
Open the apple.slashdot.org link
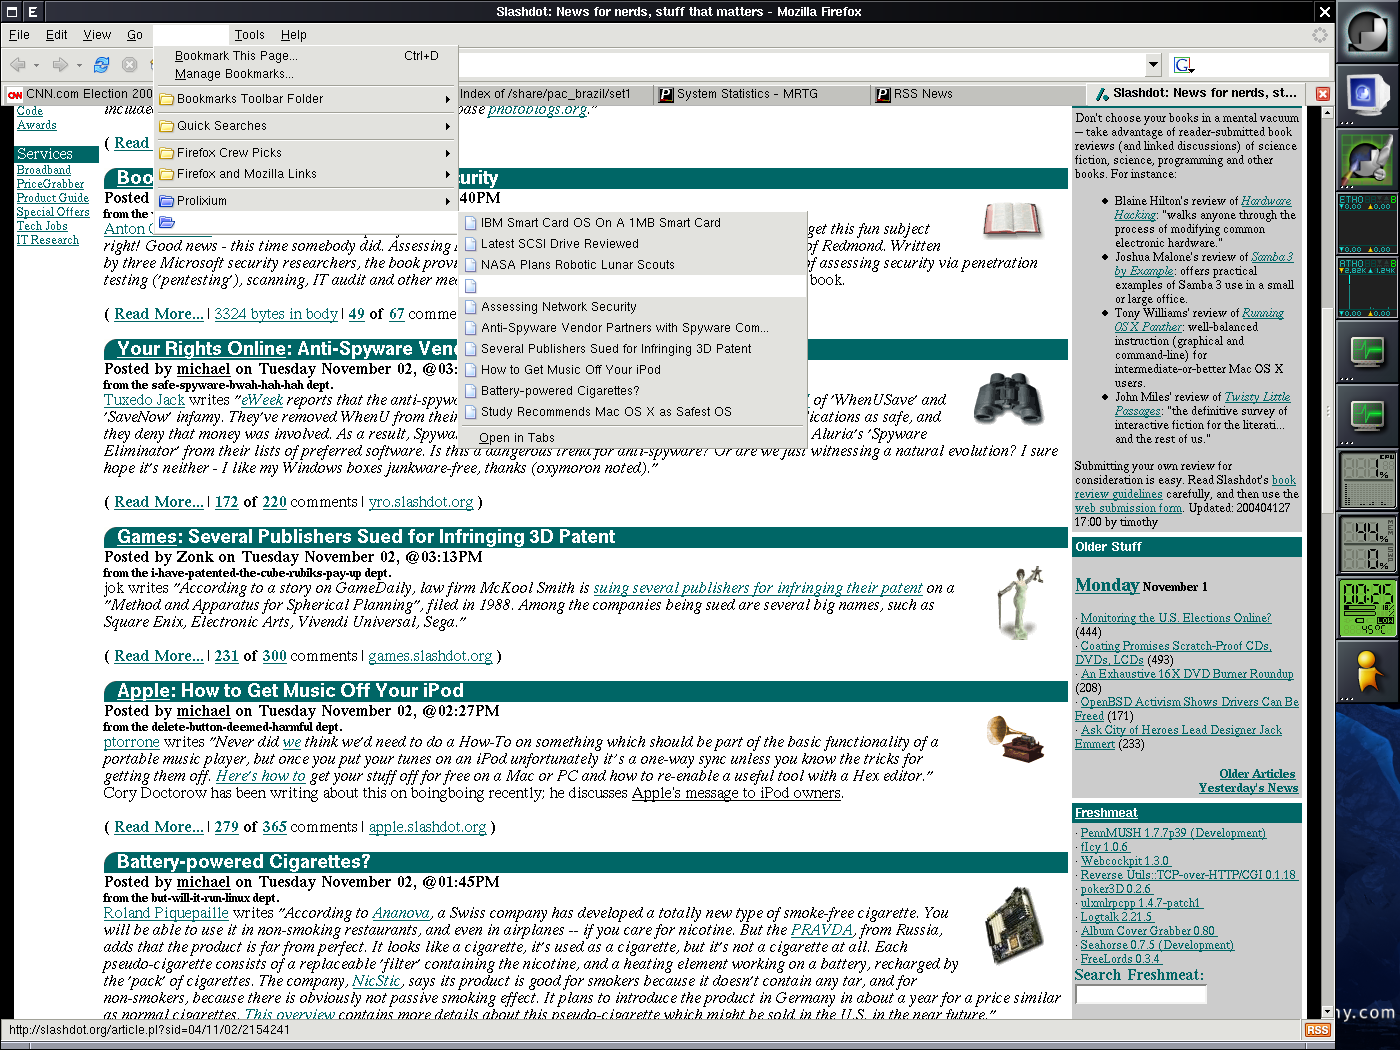point(428,828)
